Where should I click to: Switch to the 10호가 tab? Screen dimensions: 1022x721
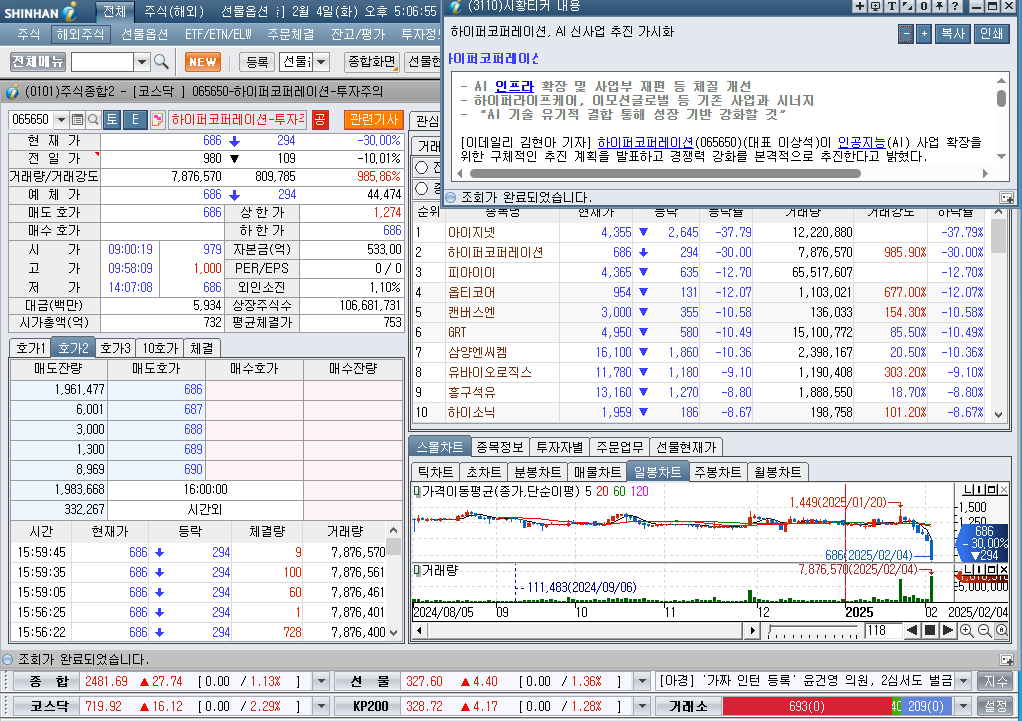[160, 348]
